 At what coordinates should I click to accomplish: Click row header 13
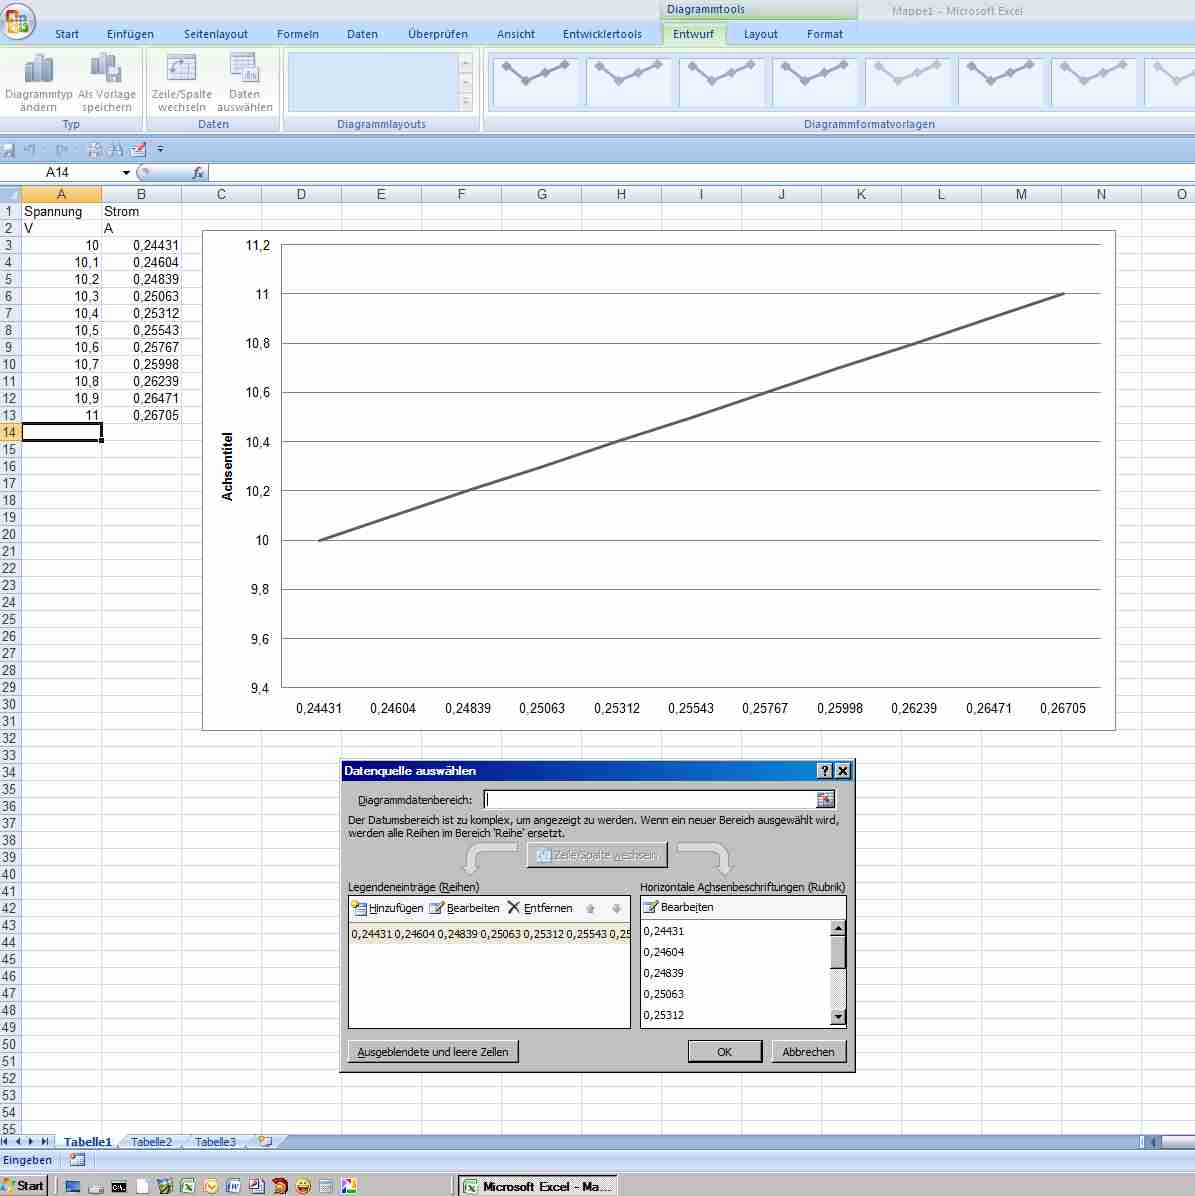click(x=9, y=416)
